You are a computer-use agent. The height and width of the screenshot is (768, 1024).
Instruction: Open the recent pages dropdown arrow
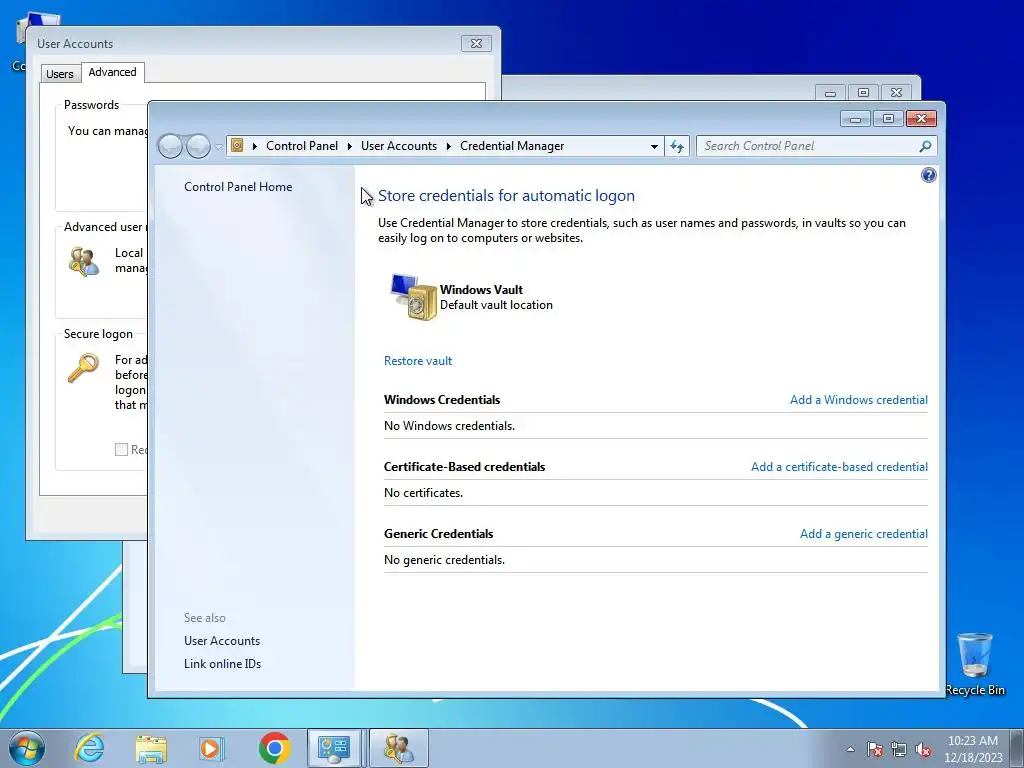tap(218, 147)
